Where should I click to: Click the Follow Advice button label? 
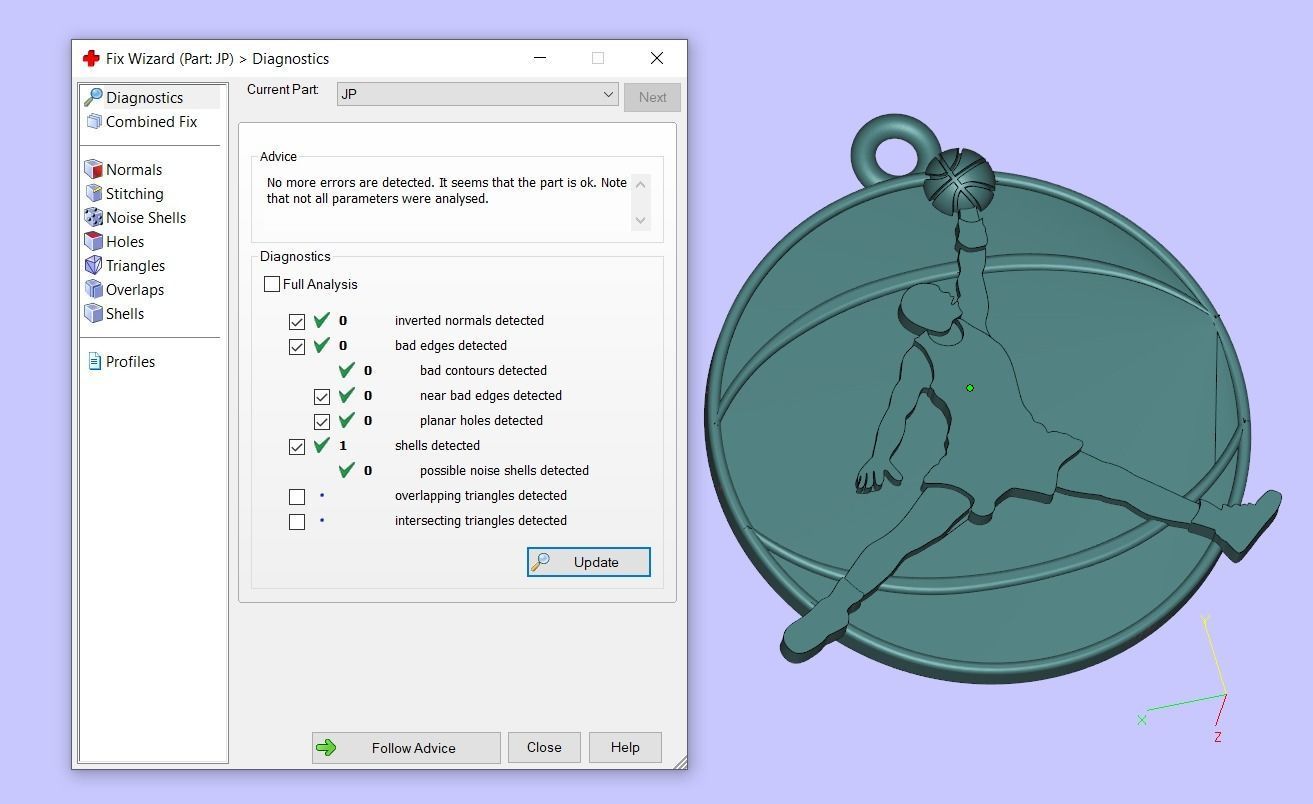point(413,748)
